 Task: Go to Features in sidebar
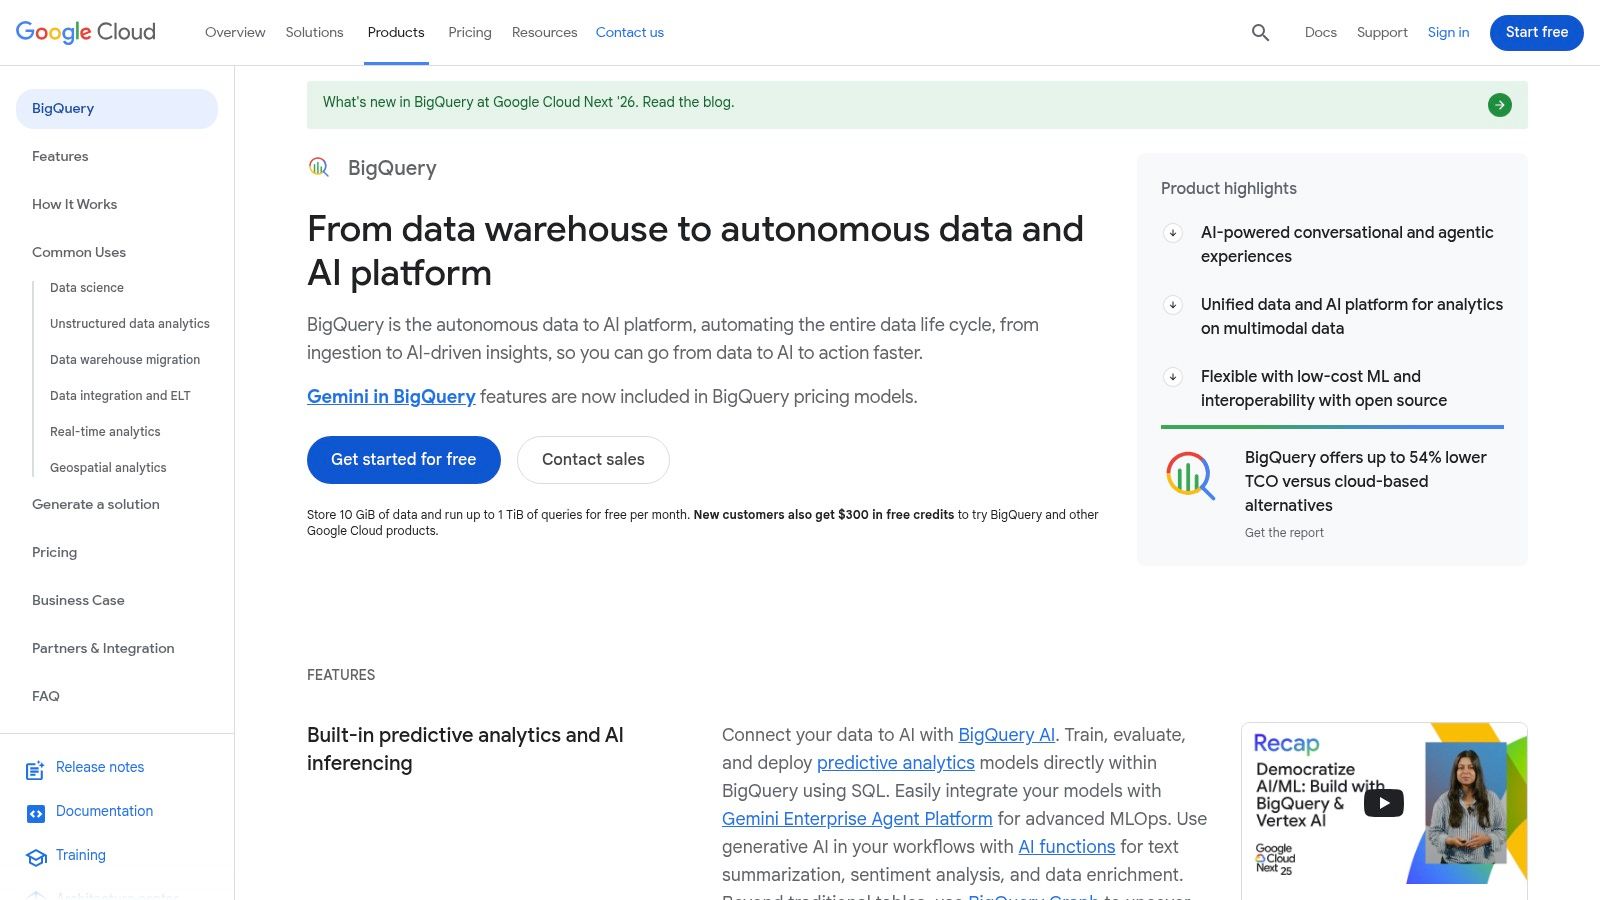[x=60, y=156]
